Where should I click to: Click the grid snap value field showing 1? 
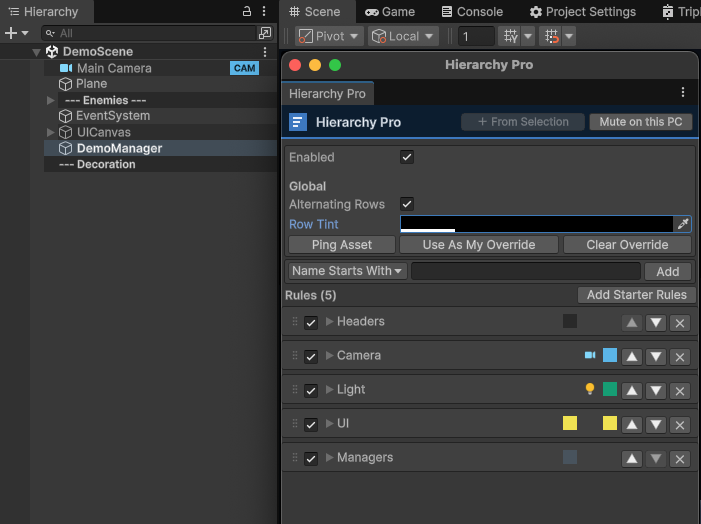click(x=476, y=36)
